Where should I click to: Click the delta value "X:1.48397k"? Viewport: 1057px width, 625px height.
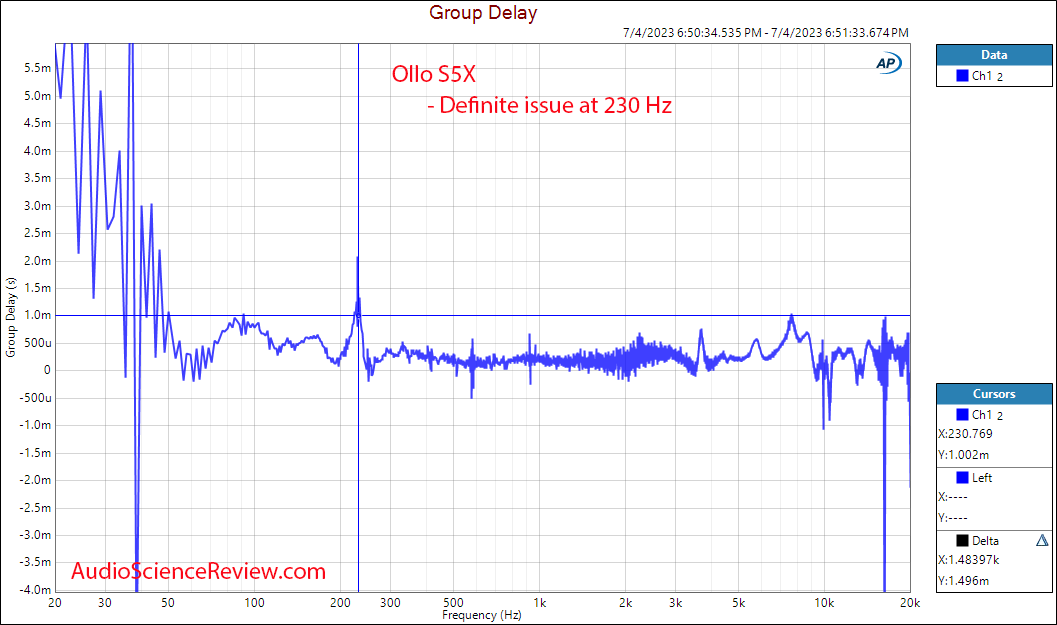(969, 560)
